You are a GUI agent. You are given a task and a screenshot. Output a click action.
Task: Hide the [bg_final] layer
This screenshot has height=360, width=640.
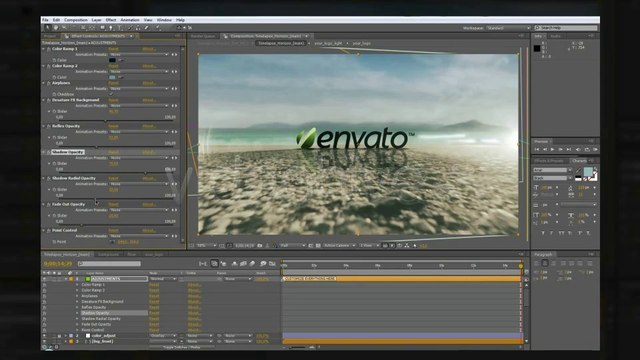[x=44, y=342]
